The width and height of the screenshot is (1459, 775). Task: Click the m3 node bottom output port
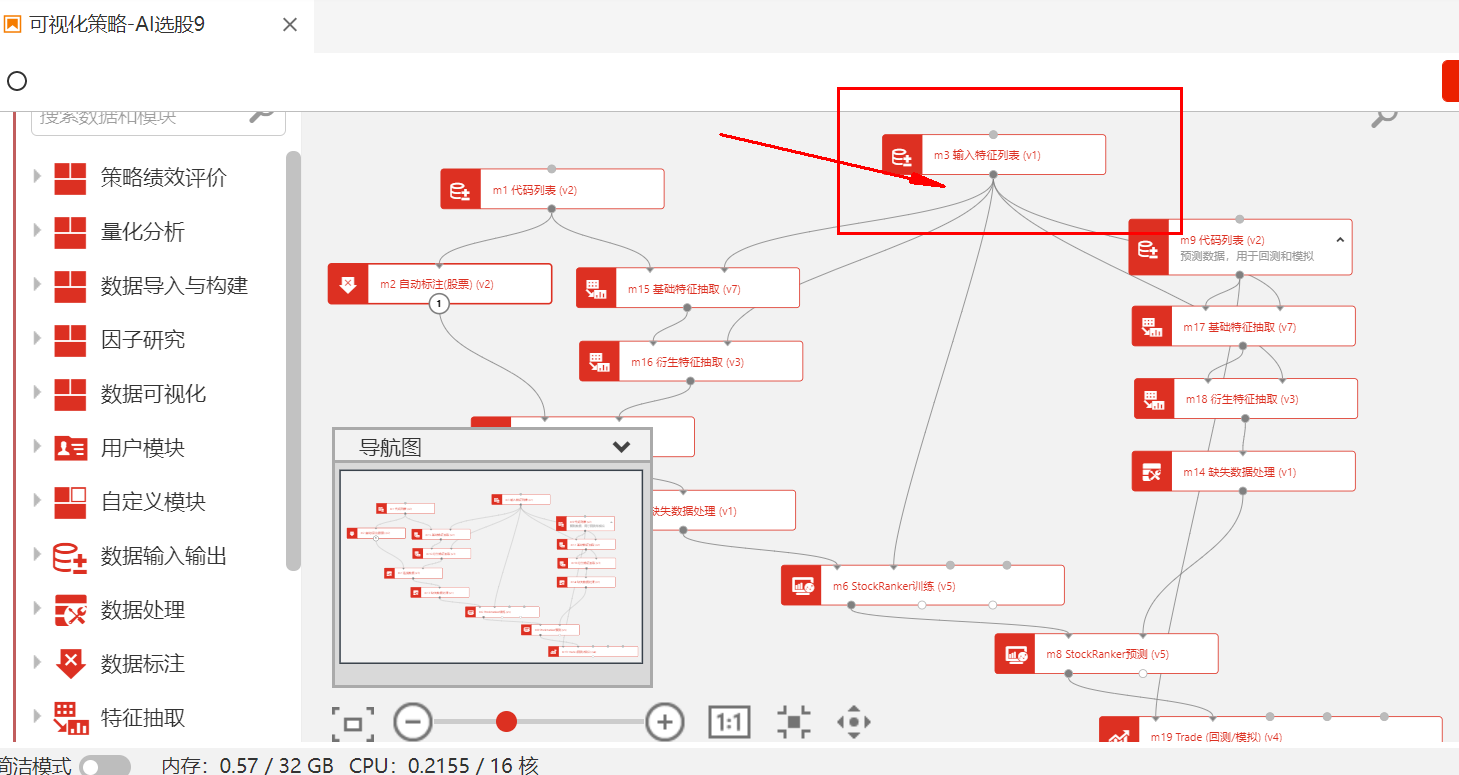click(x=993, y=174)
